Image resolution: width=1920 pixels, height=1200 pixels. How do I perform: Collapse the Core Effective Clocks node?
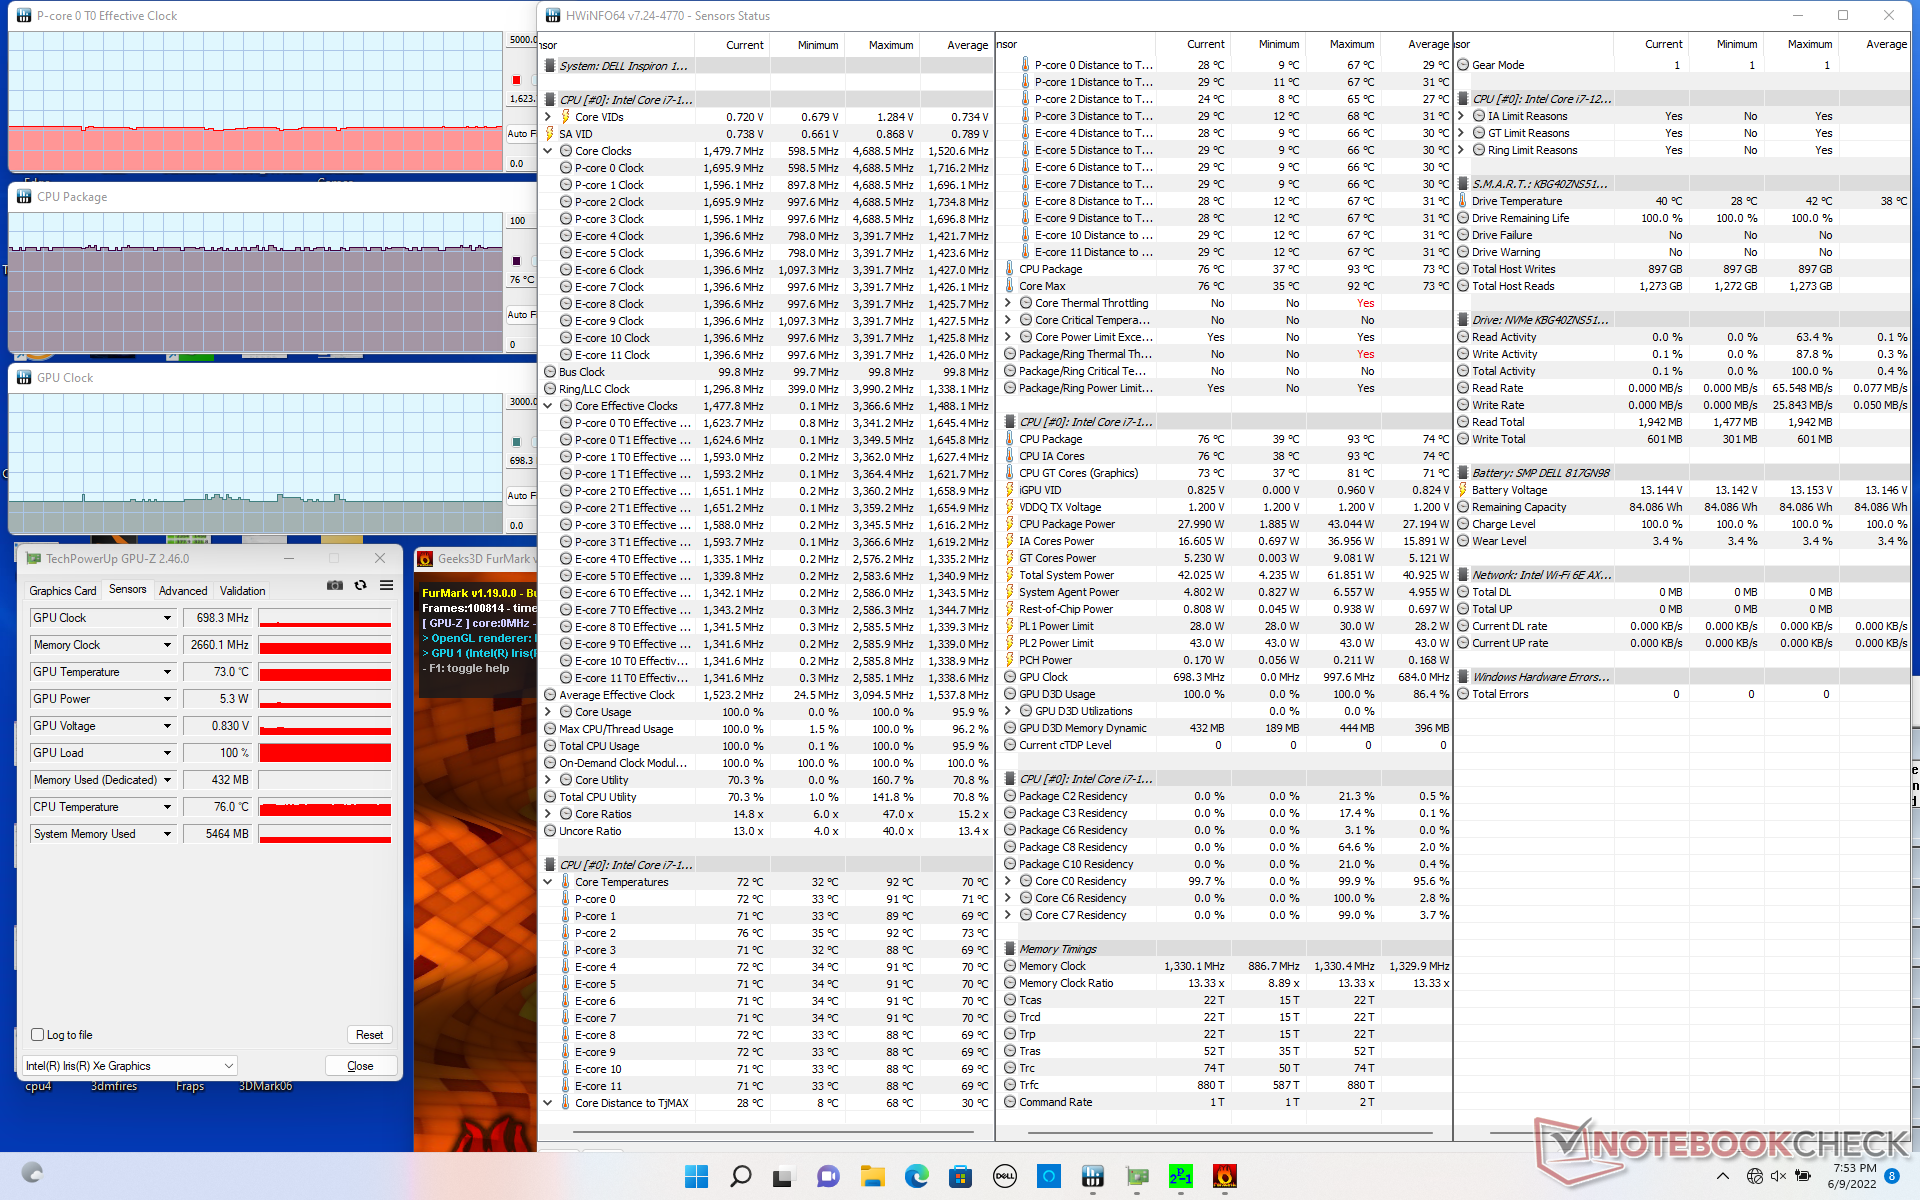click(548, 406)
